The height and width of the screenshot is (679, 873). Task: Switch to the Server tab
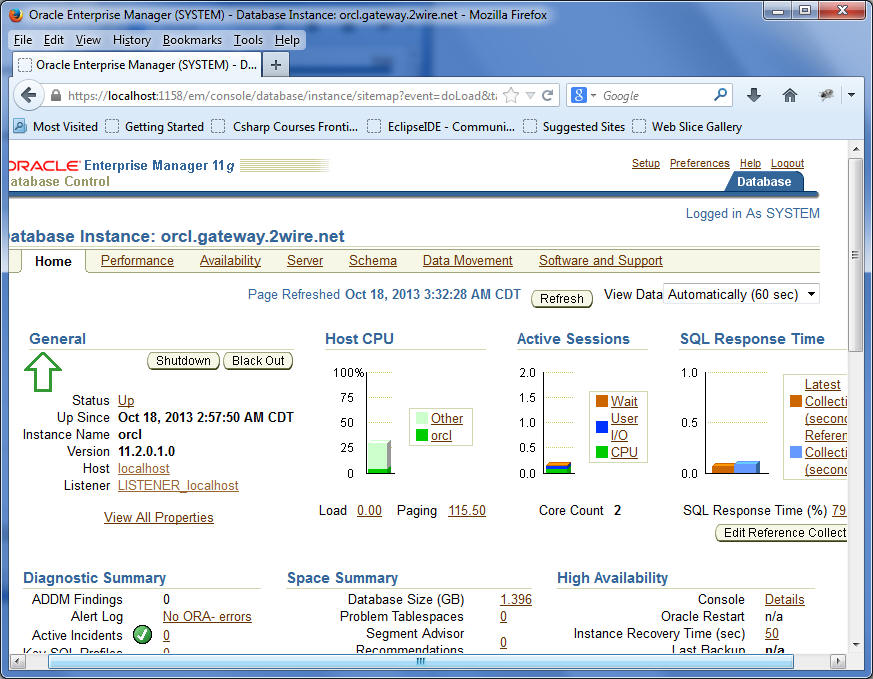305,260
